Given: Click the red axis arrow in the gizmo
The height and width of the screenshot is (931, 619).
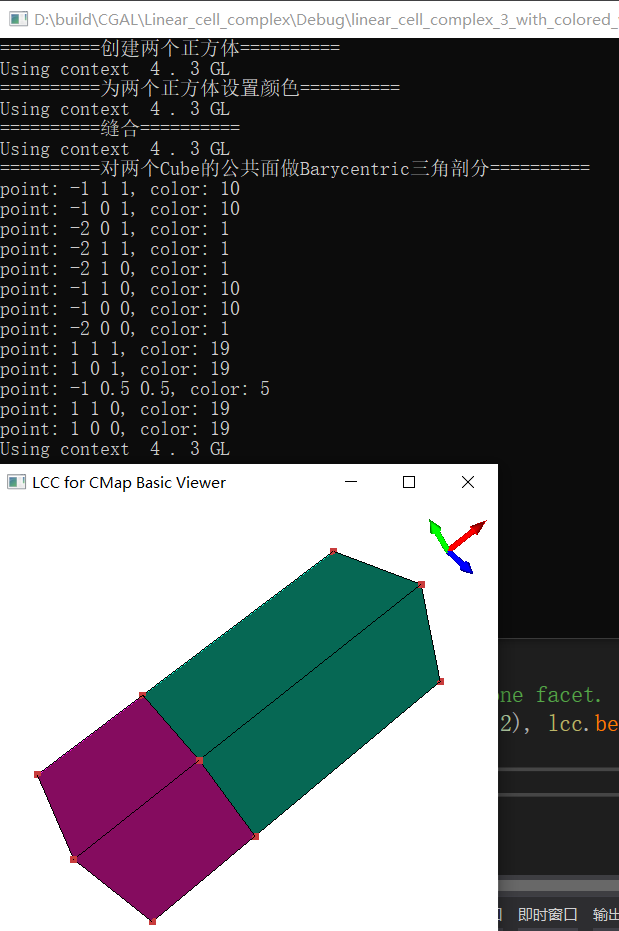Looking at the screenshot, I should [468, 534].
